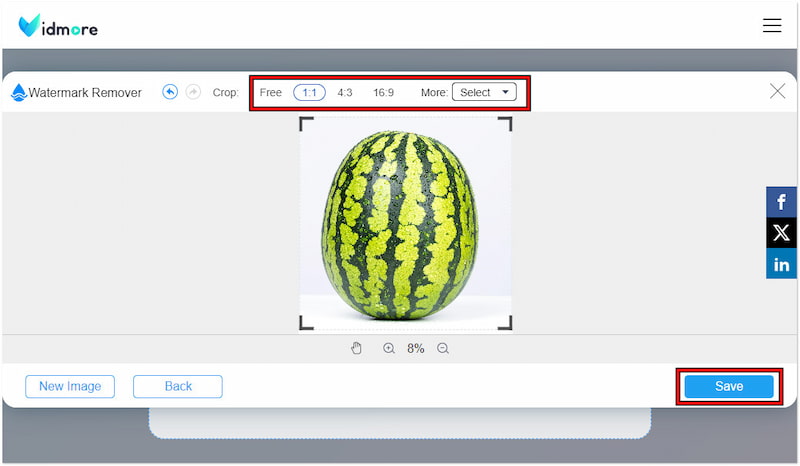Pick the 16:9 crop ratio
The image size is (800, 466).
tap(383, 92)
